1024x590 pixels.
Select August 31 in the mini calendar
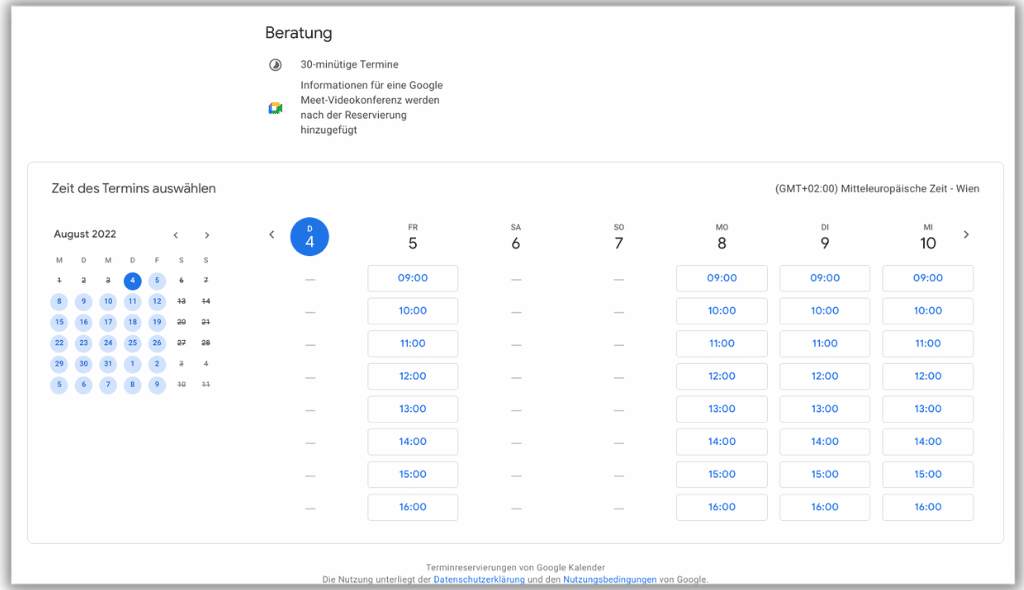point(107,362)
